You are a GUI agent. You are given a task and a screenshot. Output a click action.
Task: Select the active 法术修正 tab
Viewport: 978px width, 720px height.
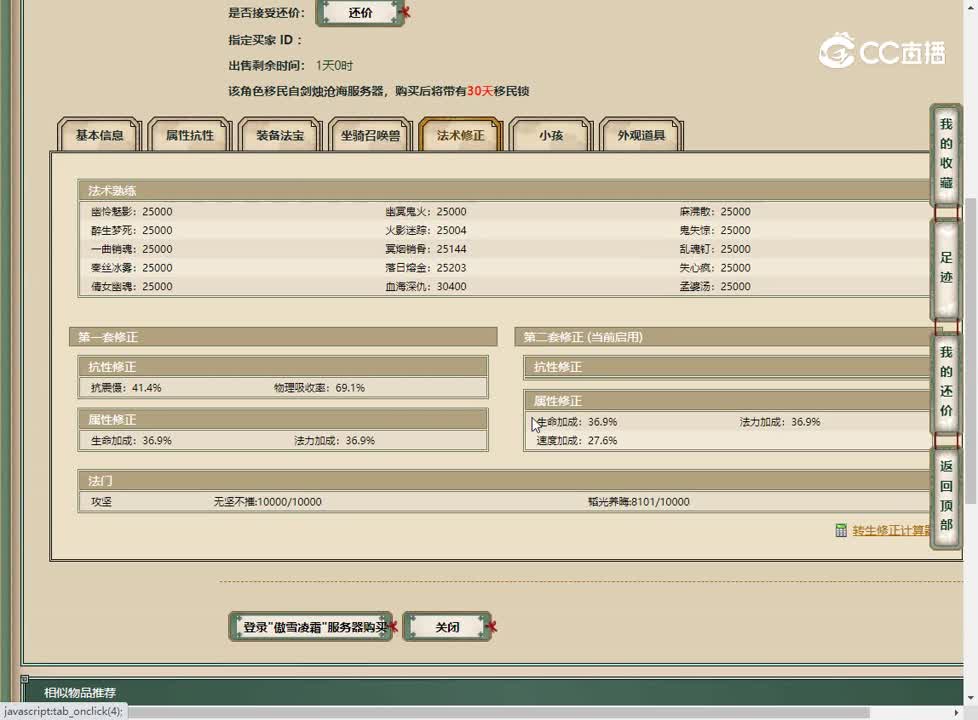(461, 135)
